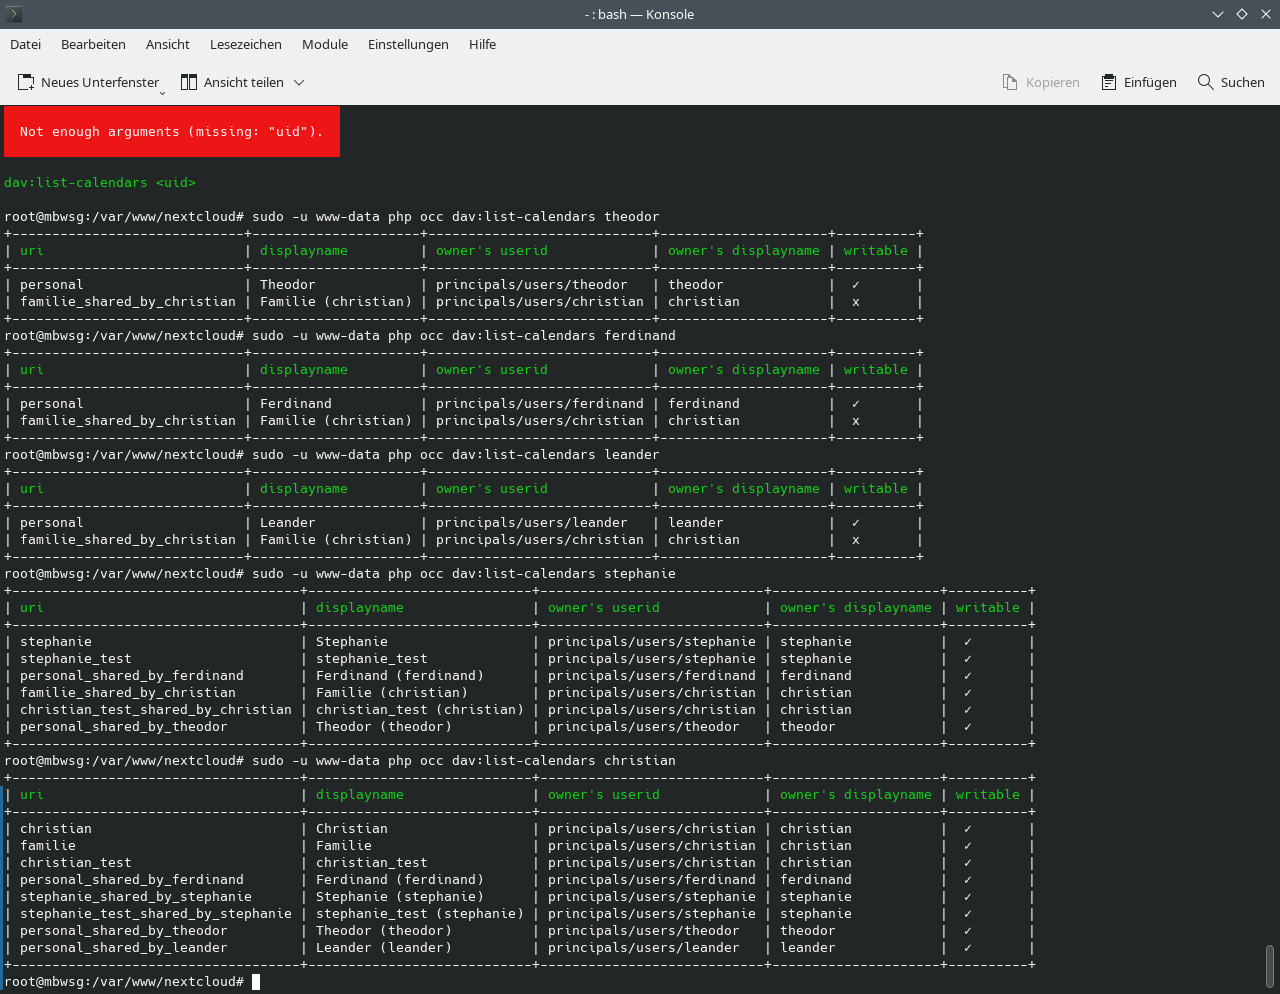Open the Module menu
Screen dimensions: 1280x994
(x=325, y=44)
